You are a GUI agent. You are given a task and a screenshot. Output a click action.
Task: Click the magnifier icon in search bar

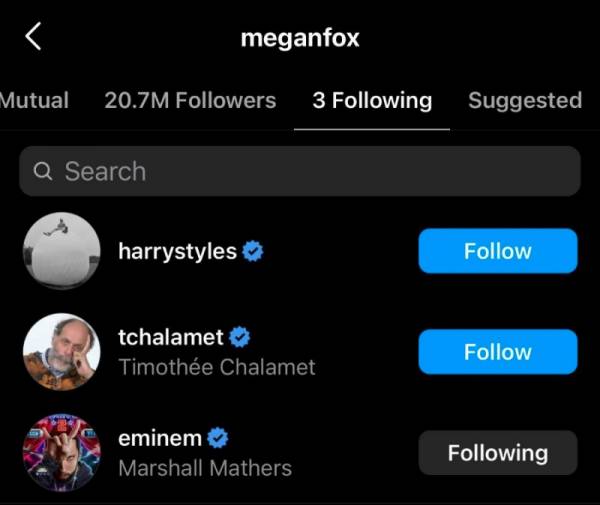(43, 172)
